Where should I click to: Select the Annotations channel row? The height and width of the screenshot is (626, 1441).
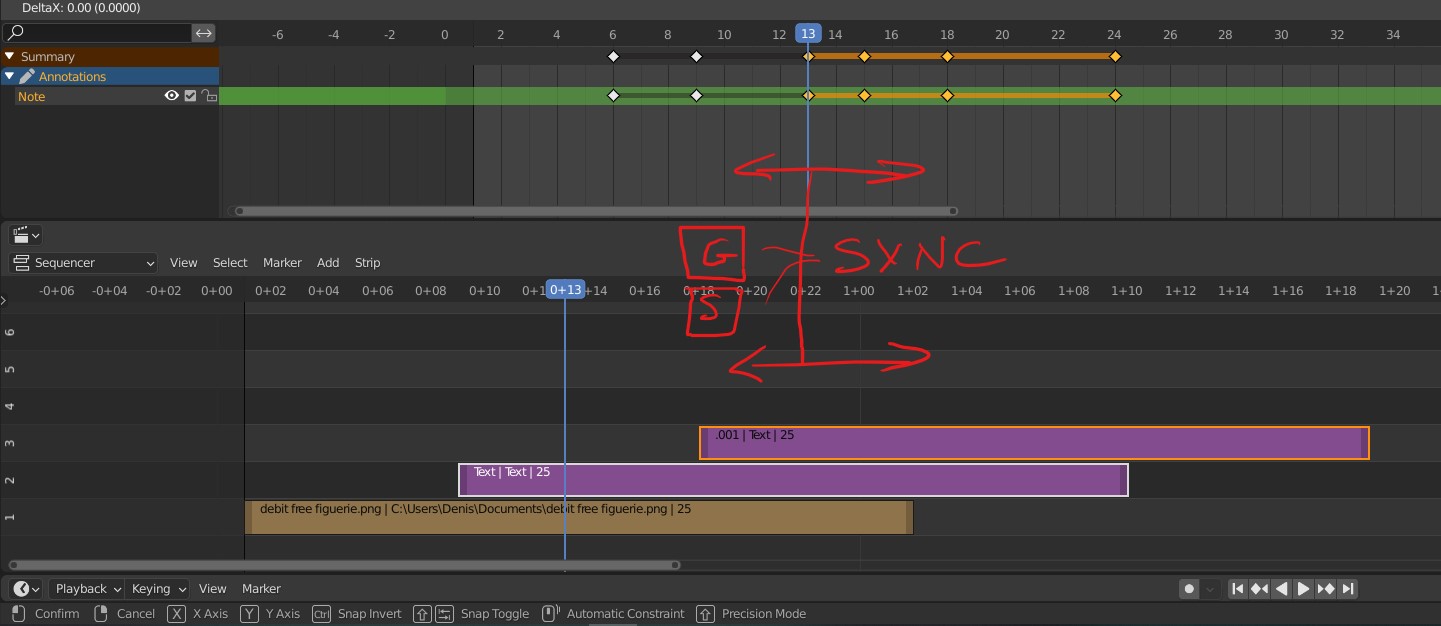[110, 76]
